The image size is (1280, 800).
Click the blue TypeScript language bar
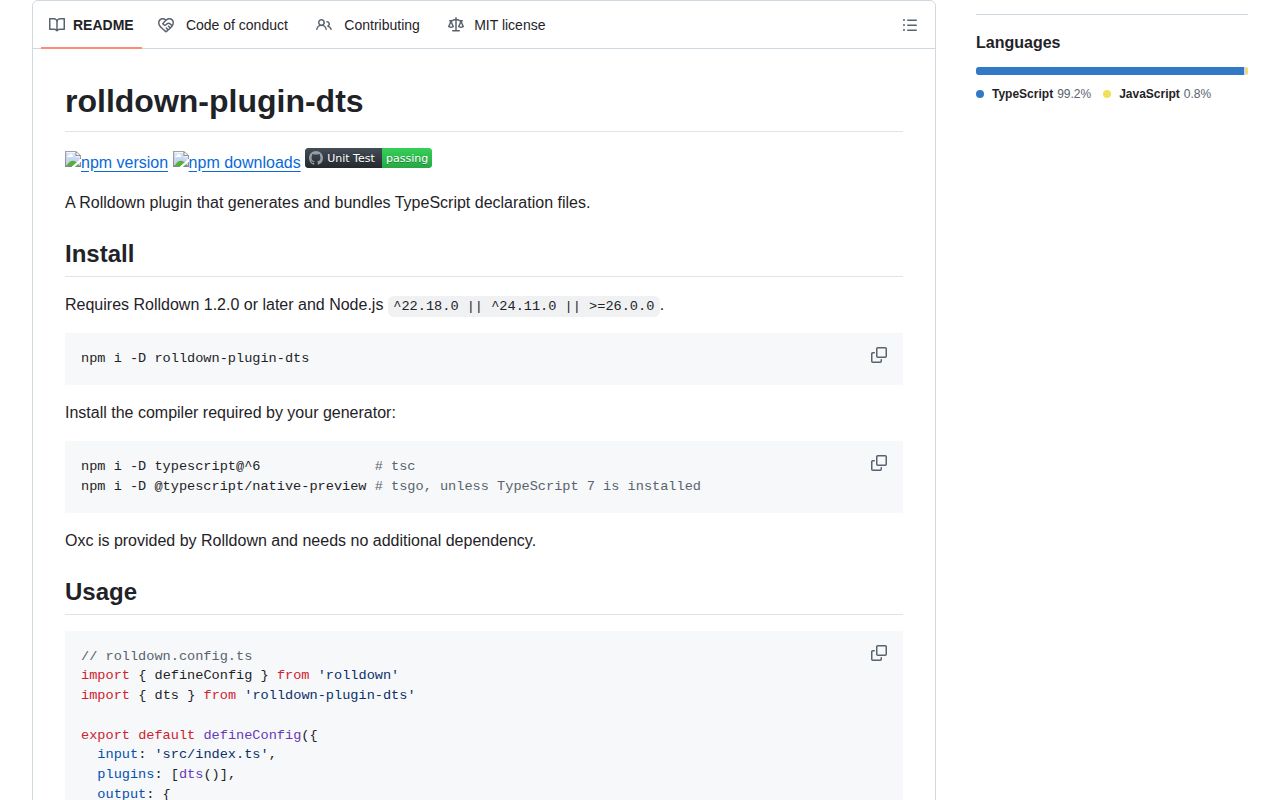[x=1110, y=71]
